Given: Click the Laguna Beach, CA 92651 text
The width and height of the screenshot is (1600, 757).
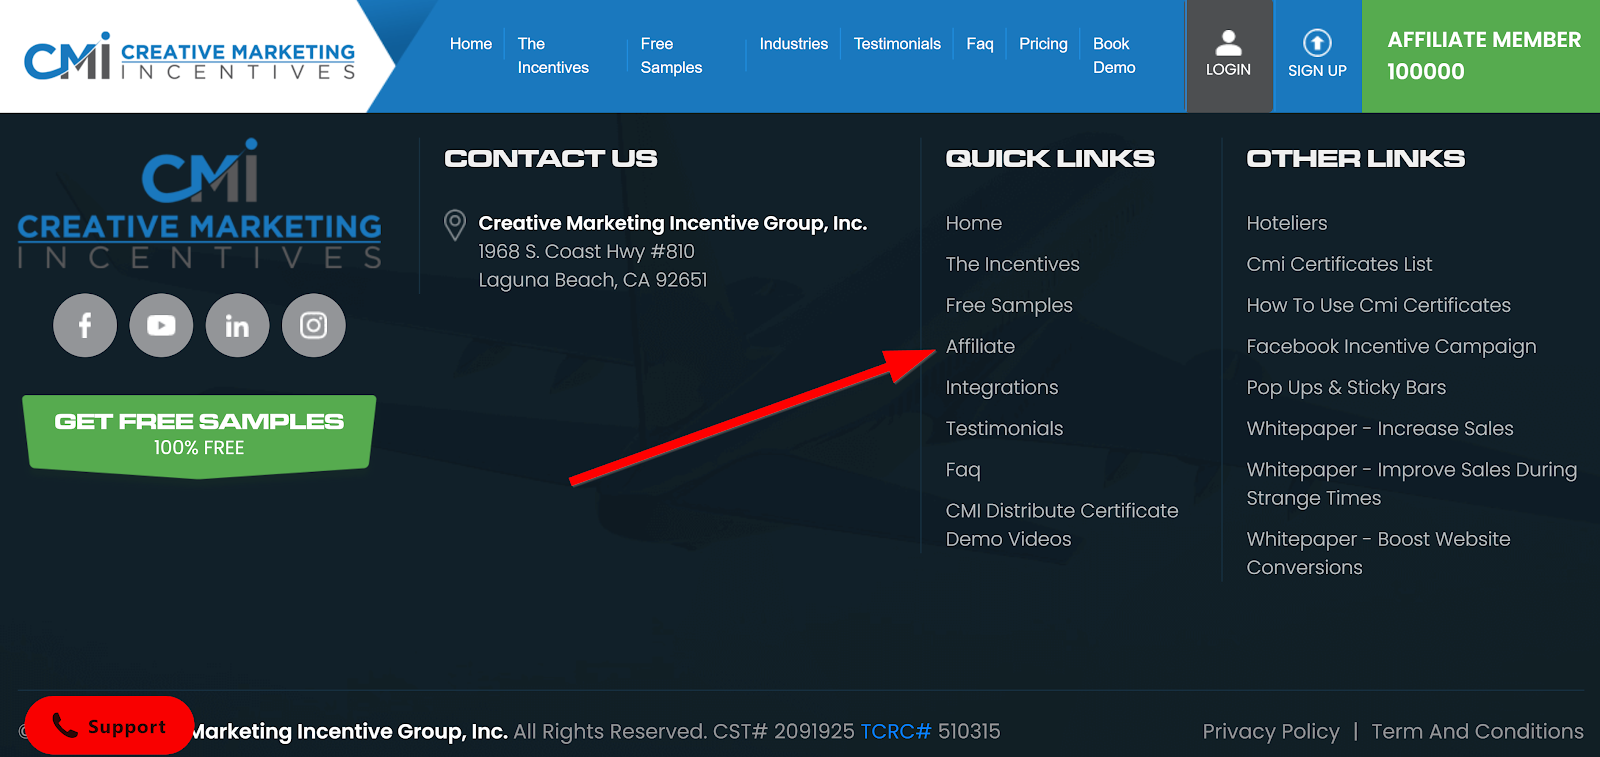Looking at the screenshot, I should [x=593, y=280].
